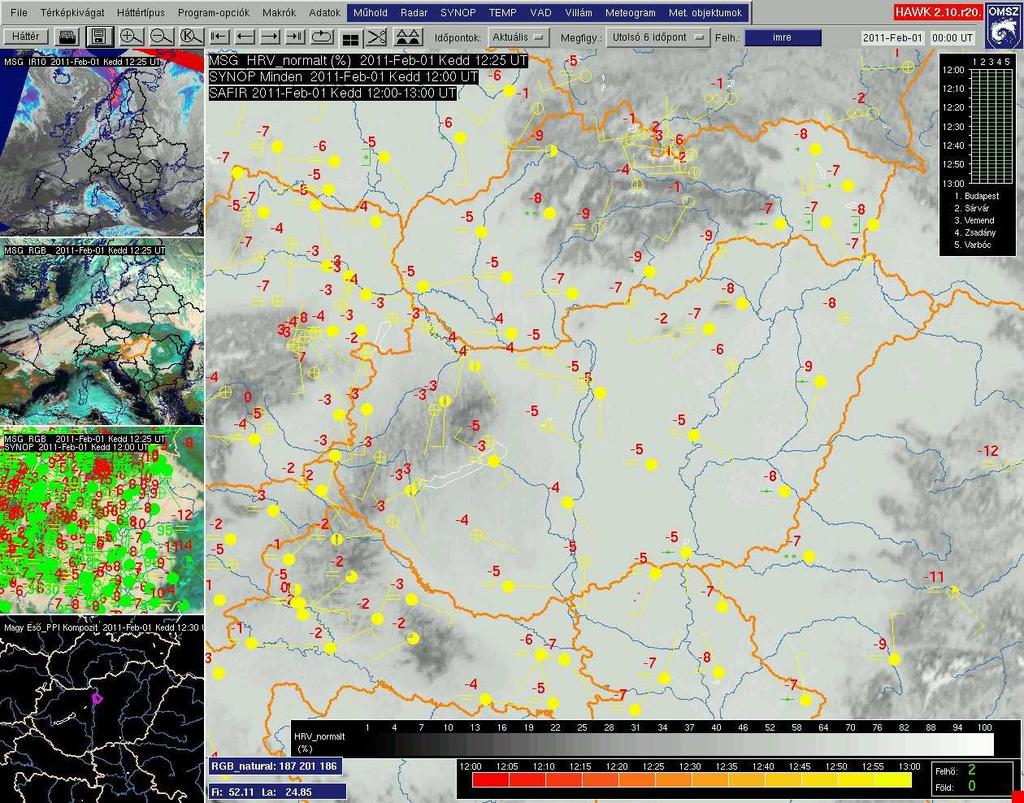This screenshot has height=803, width=1024.
Task: Click the Felhő lightning count 2
Action: click(972, 771)
